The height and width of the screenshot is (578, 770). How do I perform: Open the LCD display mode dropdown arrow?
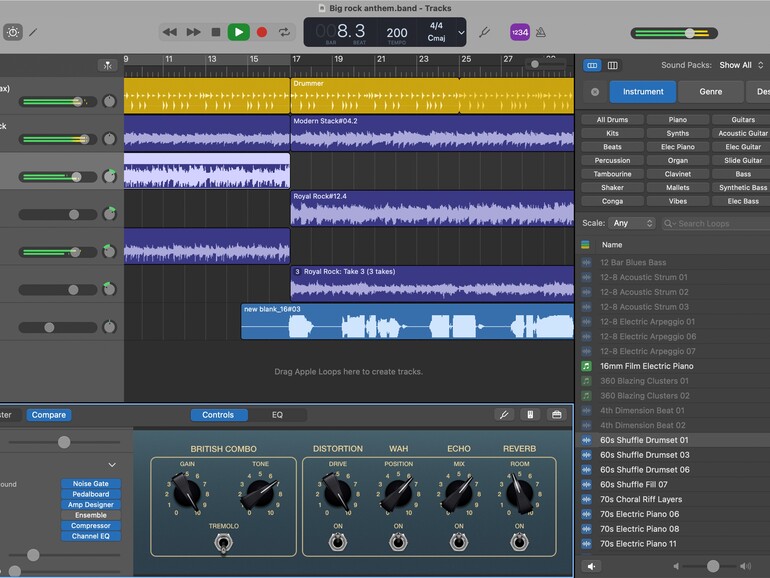pyautogui.click(x=461, y=32)
